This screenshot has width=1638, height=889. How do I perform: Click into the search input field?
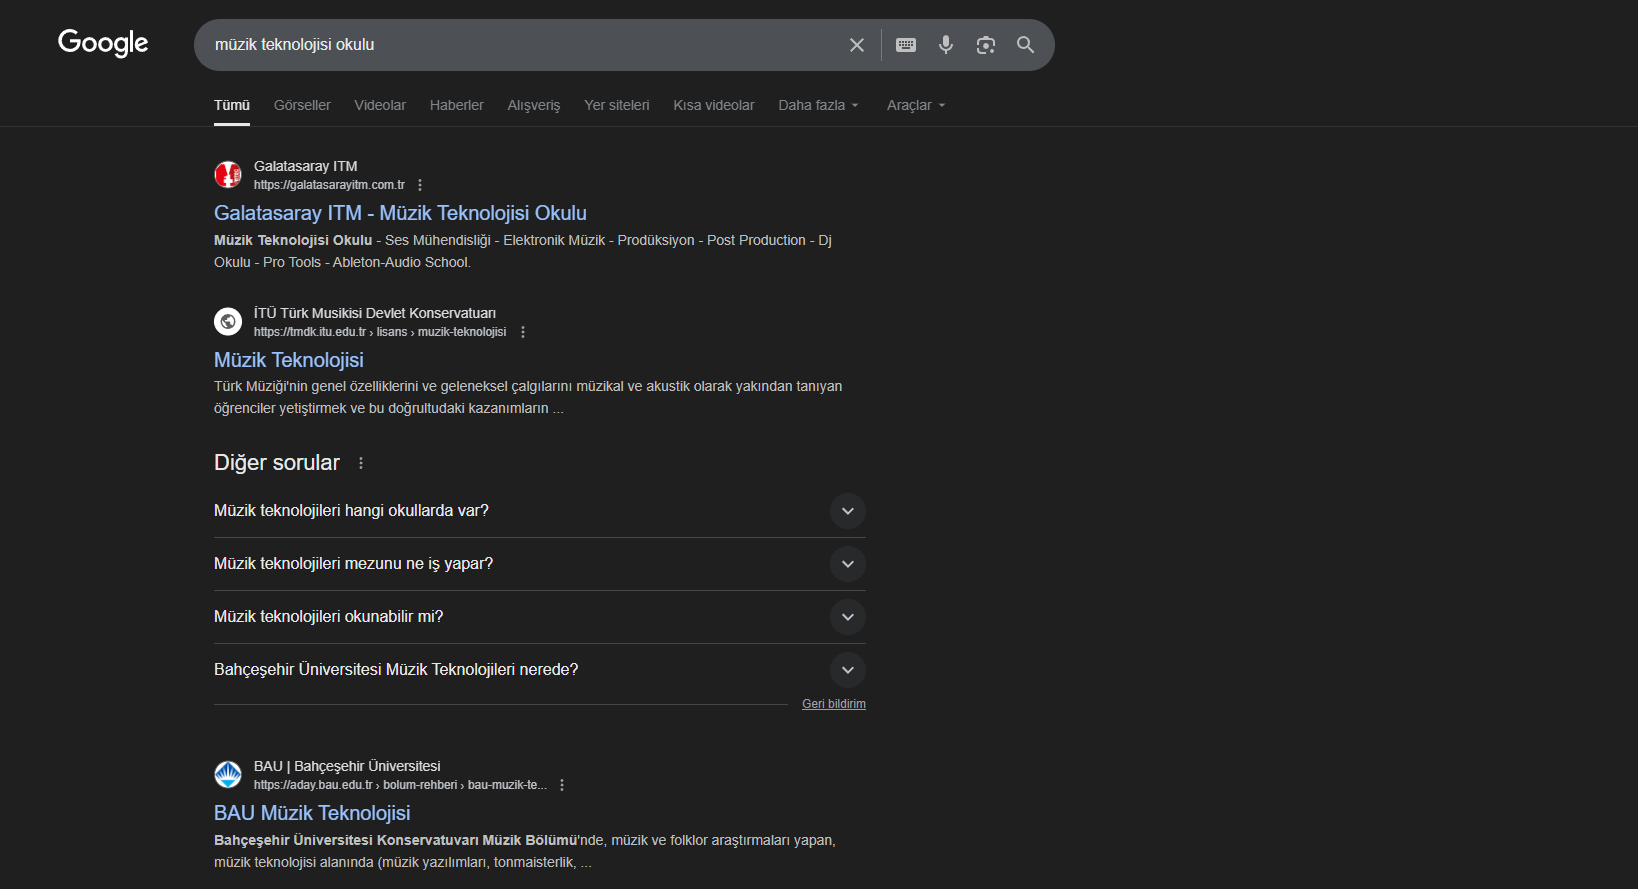520,45
